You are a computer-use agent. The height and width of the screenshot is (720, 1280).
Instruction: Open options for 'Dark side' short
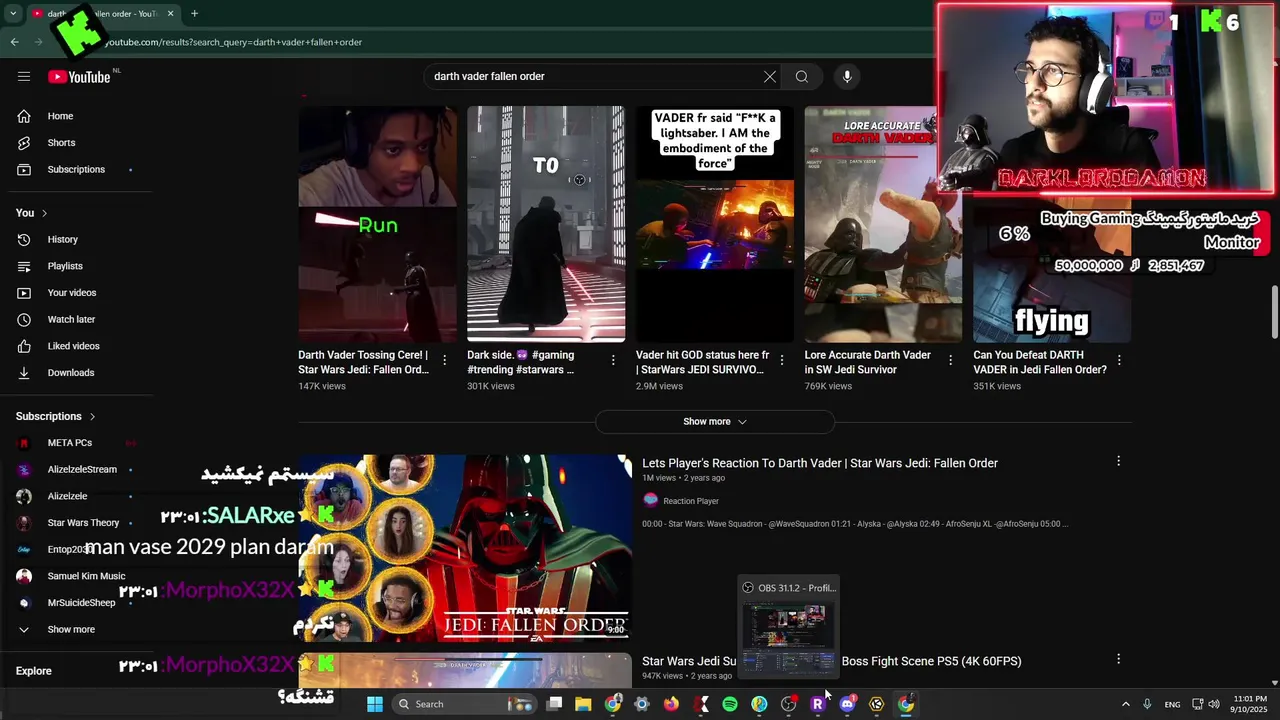pyautogui.click(x=613, y=360)
